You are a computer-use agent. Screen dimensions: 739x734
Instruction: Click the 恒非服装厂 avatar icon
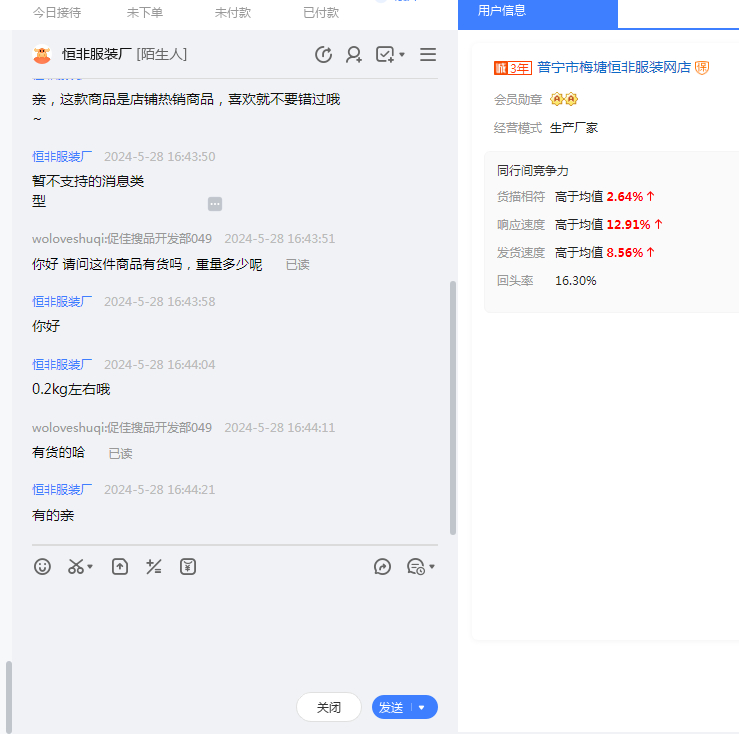[42, 55]
